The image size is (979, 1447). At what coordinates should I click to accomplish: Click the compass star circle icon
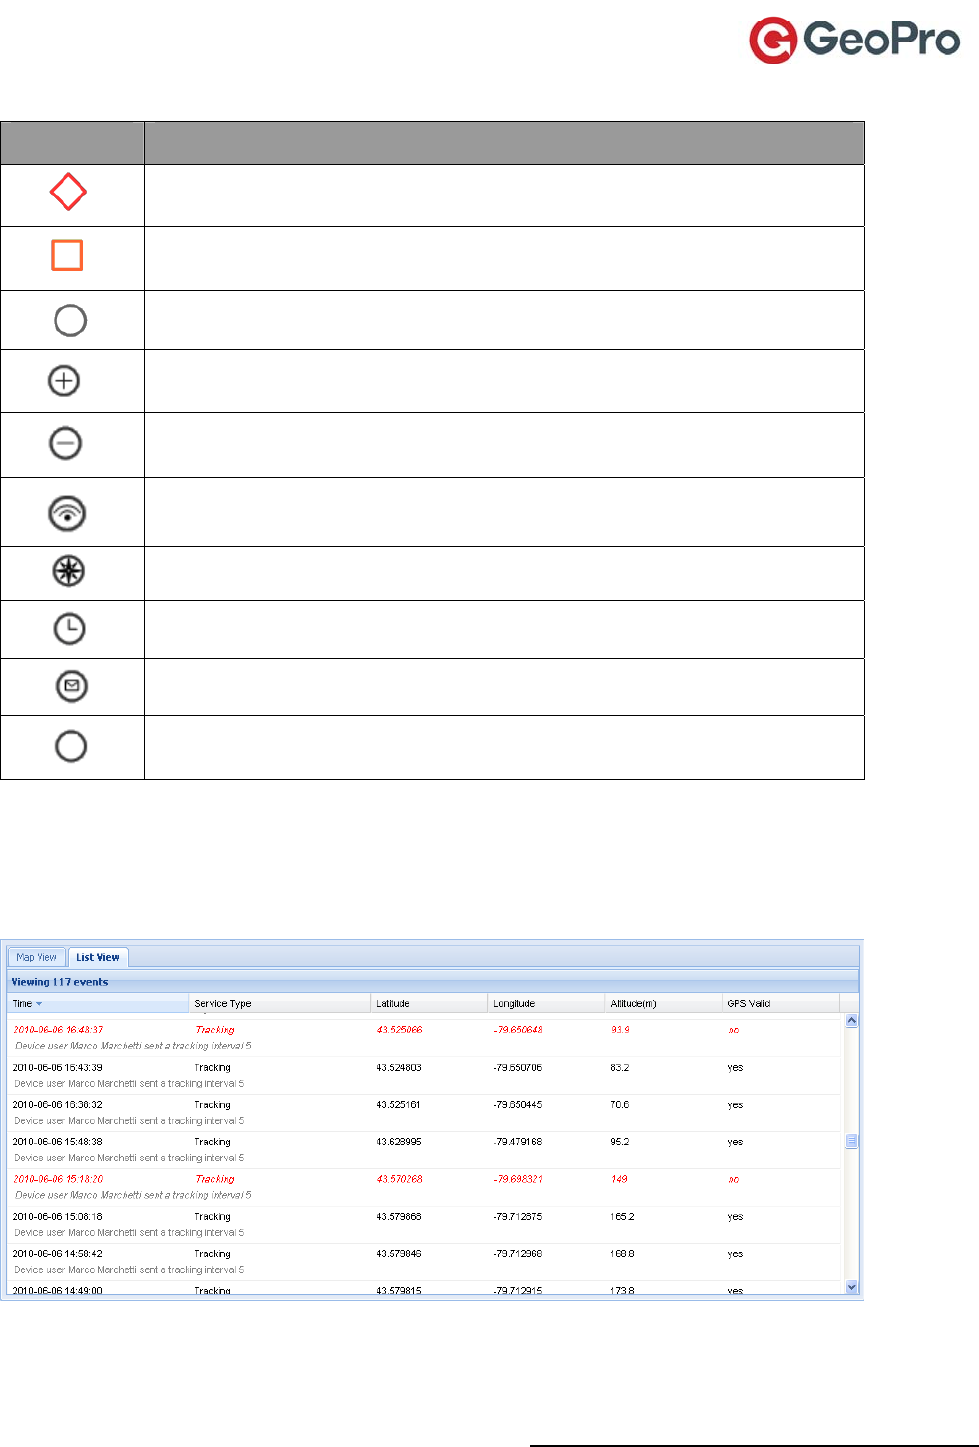click(68, 571)
